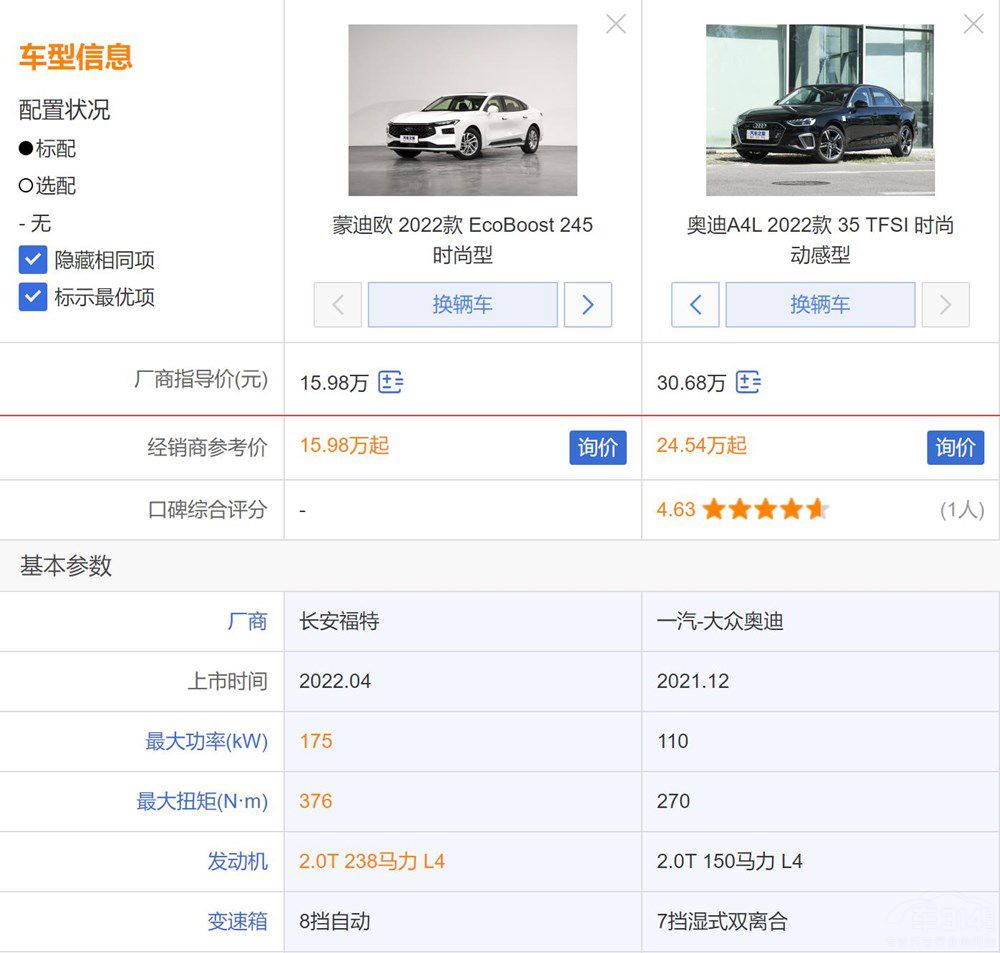Click the 换辆车 button under the Mondeo

462,304
